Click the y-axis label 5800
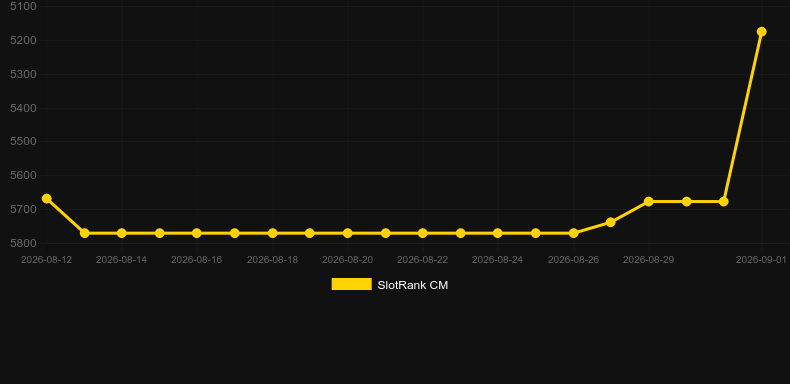The height and width of the screenshot is (384, 790). (x=23, y=243)
